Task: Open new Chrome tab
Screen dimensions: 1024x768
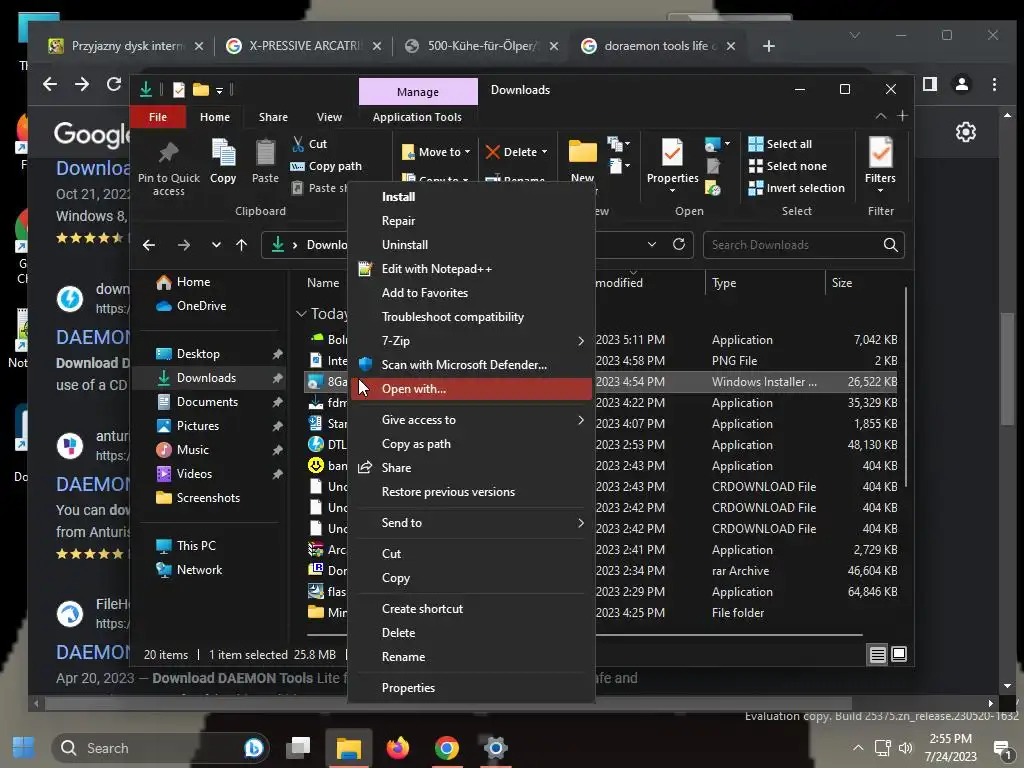Action: pyautogui.click(x=769, y=46)
